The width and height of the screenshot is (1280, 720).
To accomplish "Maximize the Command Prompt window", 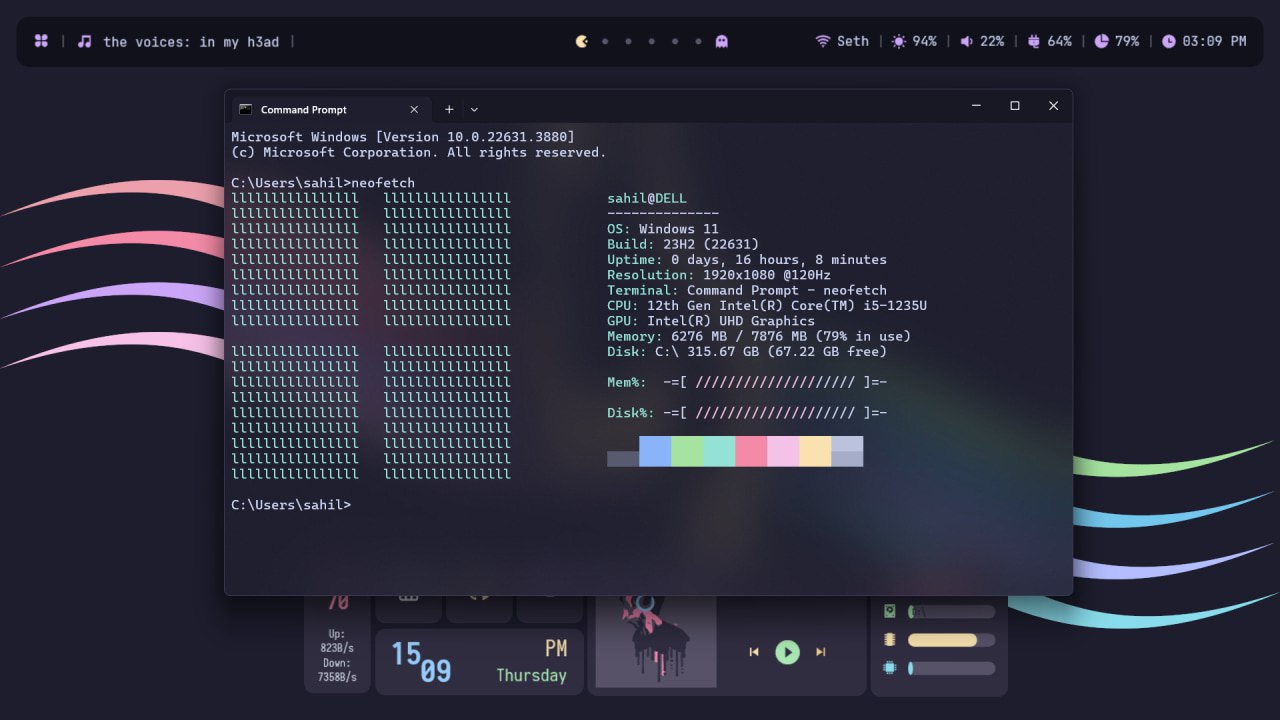I will point(1015,105).
